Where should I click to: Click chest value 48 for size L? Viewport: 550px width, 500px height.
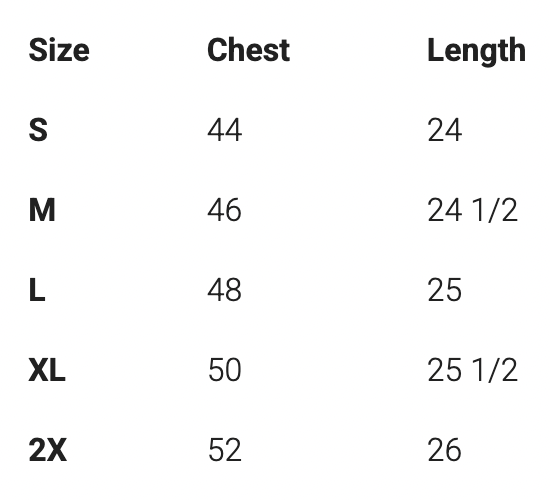[224, 290]
